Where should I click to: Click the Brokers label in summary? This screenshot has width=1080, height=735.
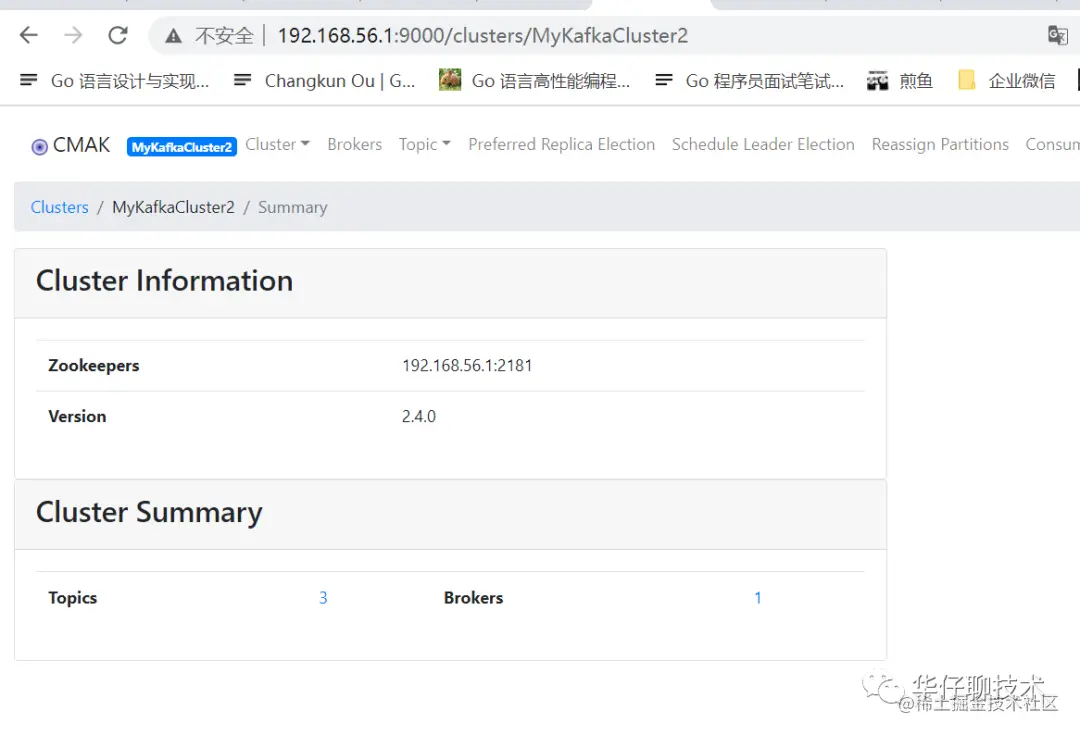(x=473, y=598)
